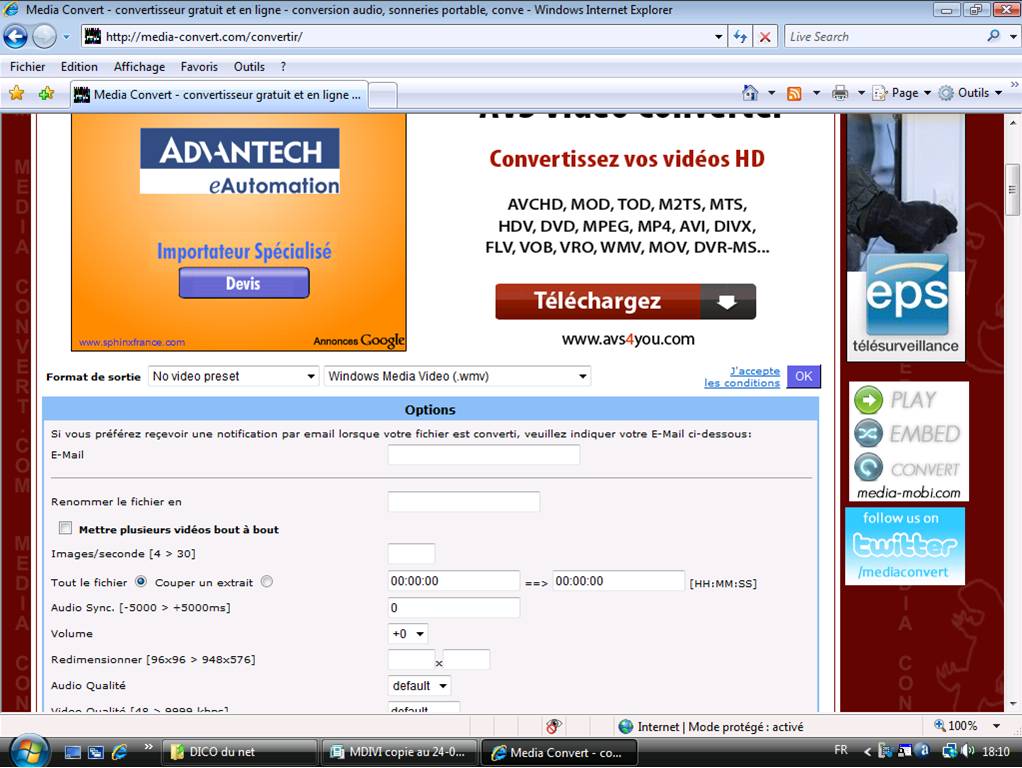1022x768 pixels.
Task: Click the New Tab button
Action: [x=384, y=95]
